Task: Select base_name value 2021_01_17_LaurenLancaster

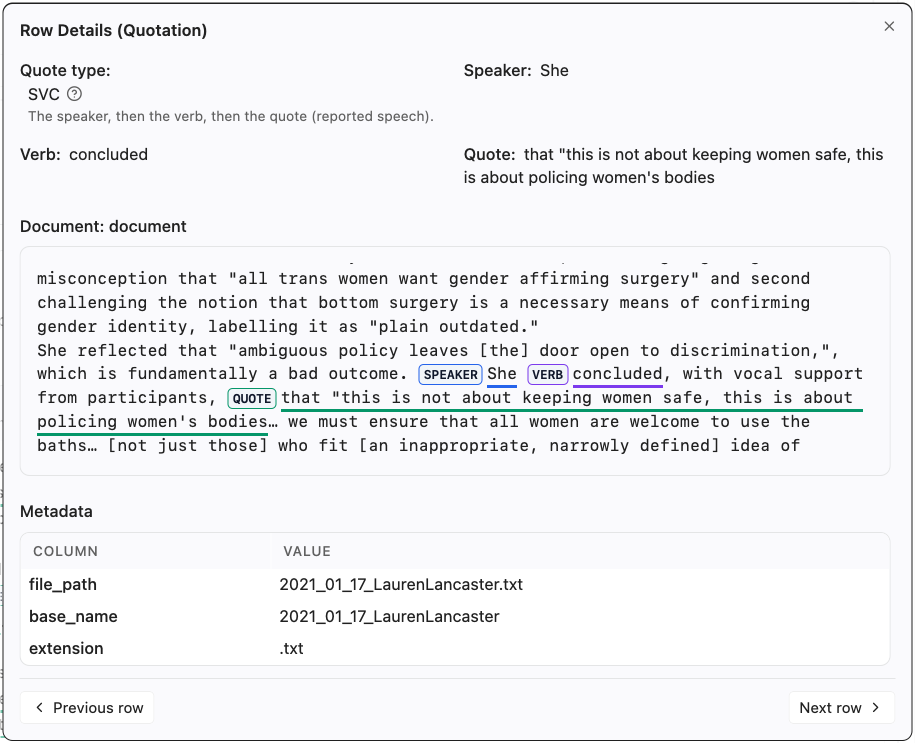Action: 389,616
